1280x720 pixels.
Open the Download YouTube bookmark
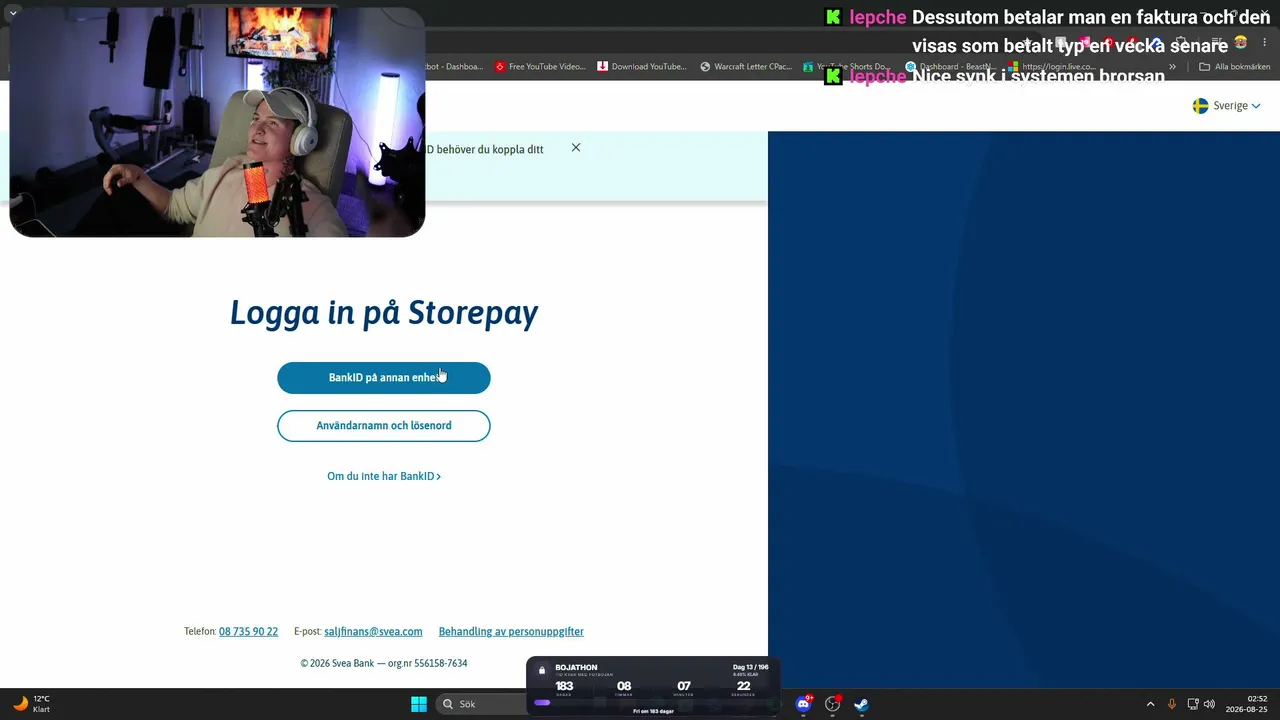tap(642, 67)
